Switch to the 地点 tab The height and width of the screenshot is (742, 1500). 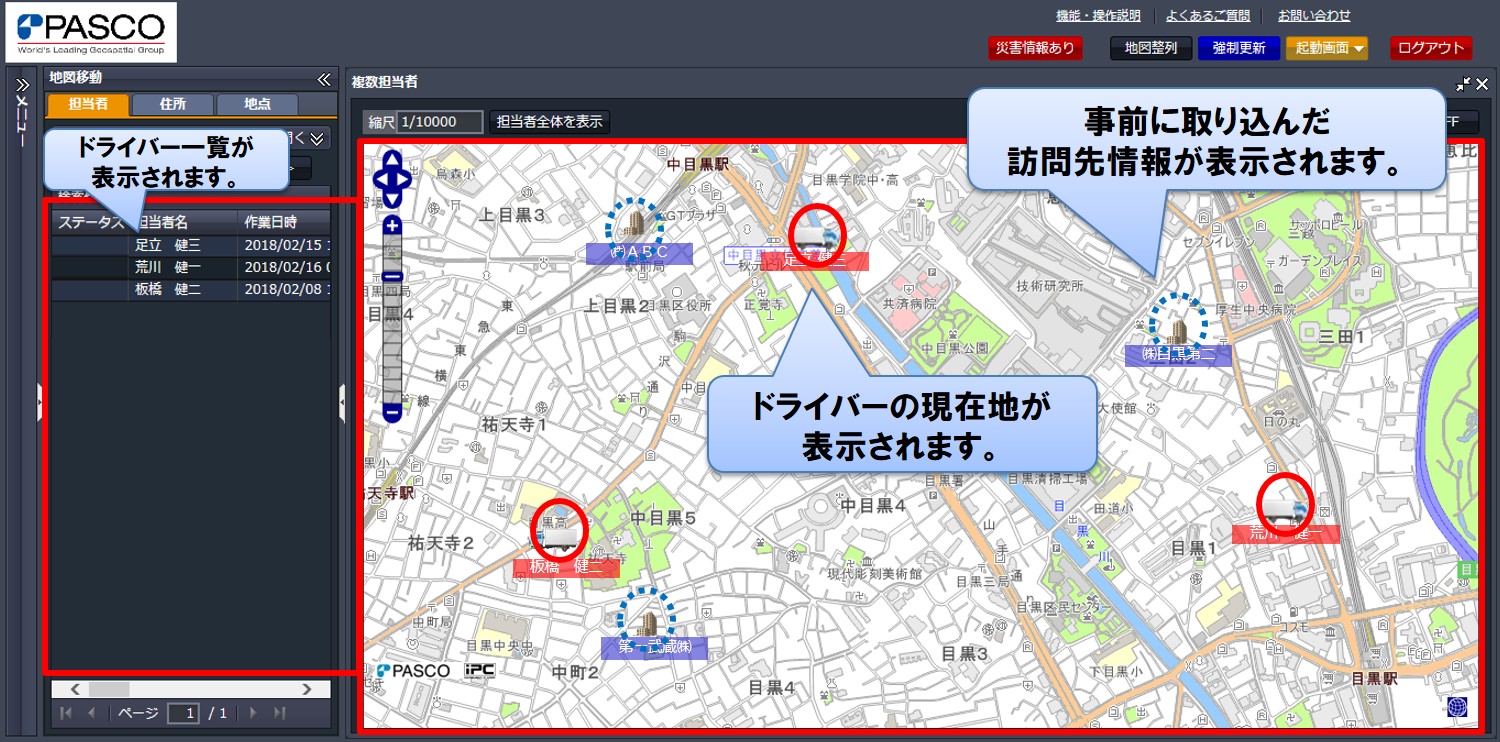point(257,104)
